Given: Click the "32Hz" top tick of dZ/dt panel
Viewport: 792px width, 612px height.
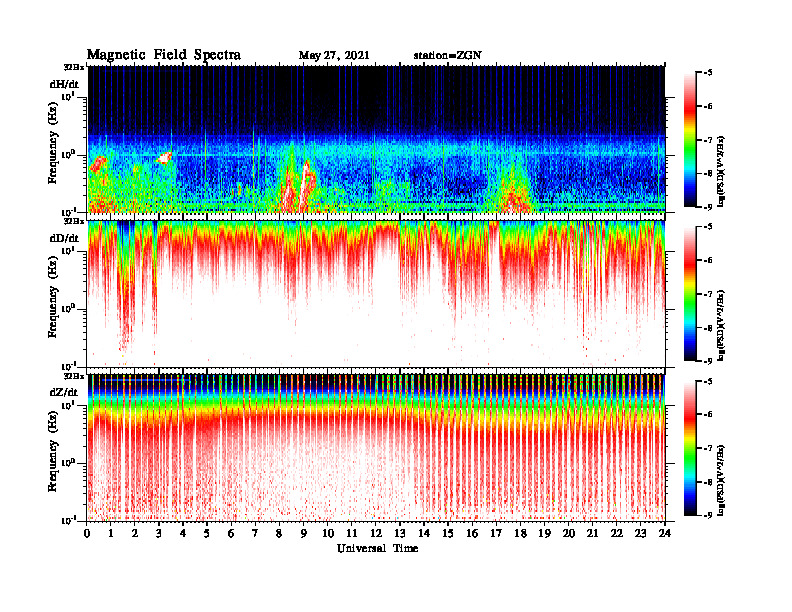Looking at the screenshot, I should pyautogui.click(x=74, y=376).
